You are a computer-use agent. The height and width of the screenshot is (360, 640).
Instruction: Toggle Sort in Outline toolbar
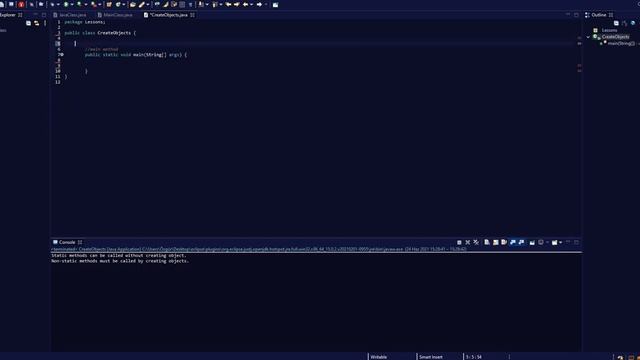tap(624, 23)
